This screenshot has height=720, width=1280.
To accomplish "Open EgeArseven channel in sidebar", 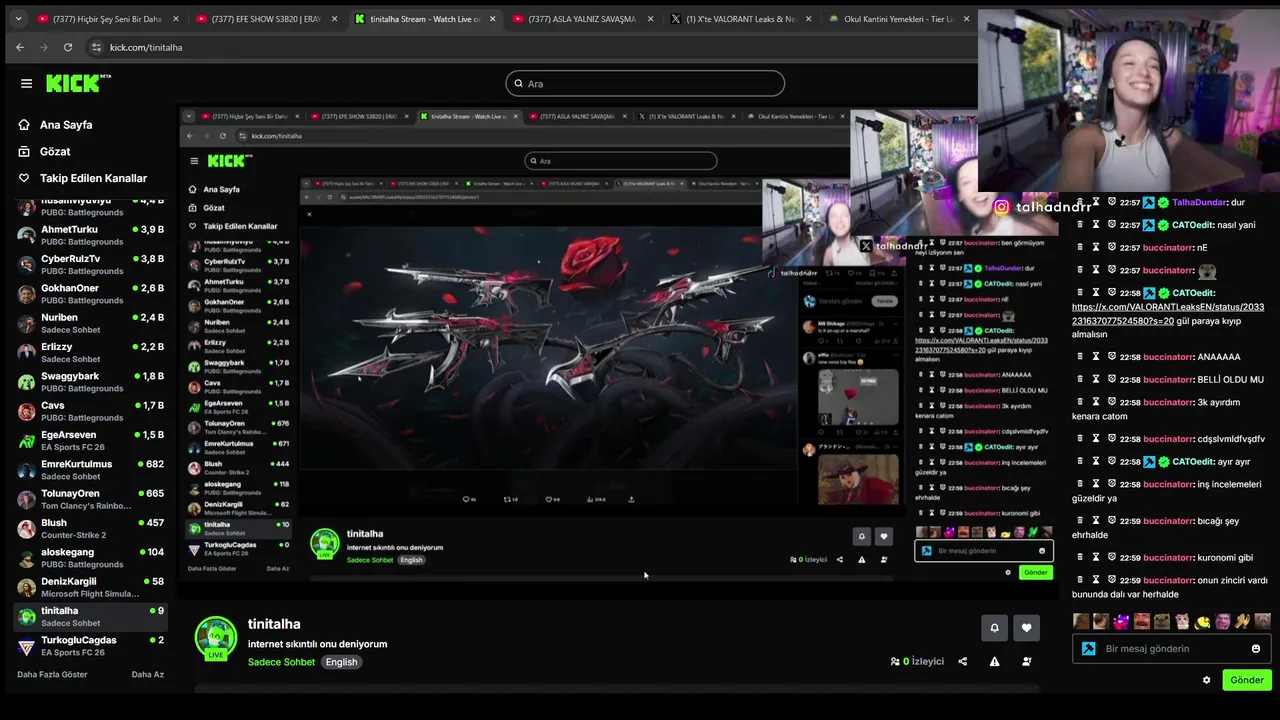I will coord(90,440).
